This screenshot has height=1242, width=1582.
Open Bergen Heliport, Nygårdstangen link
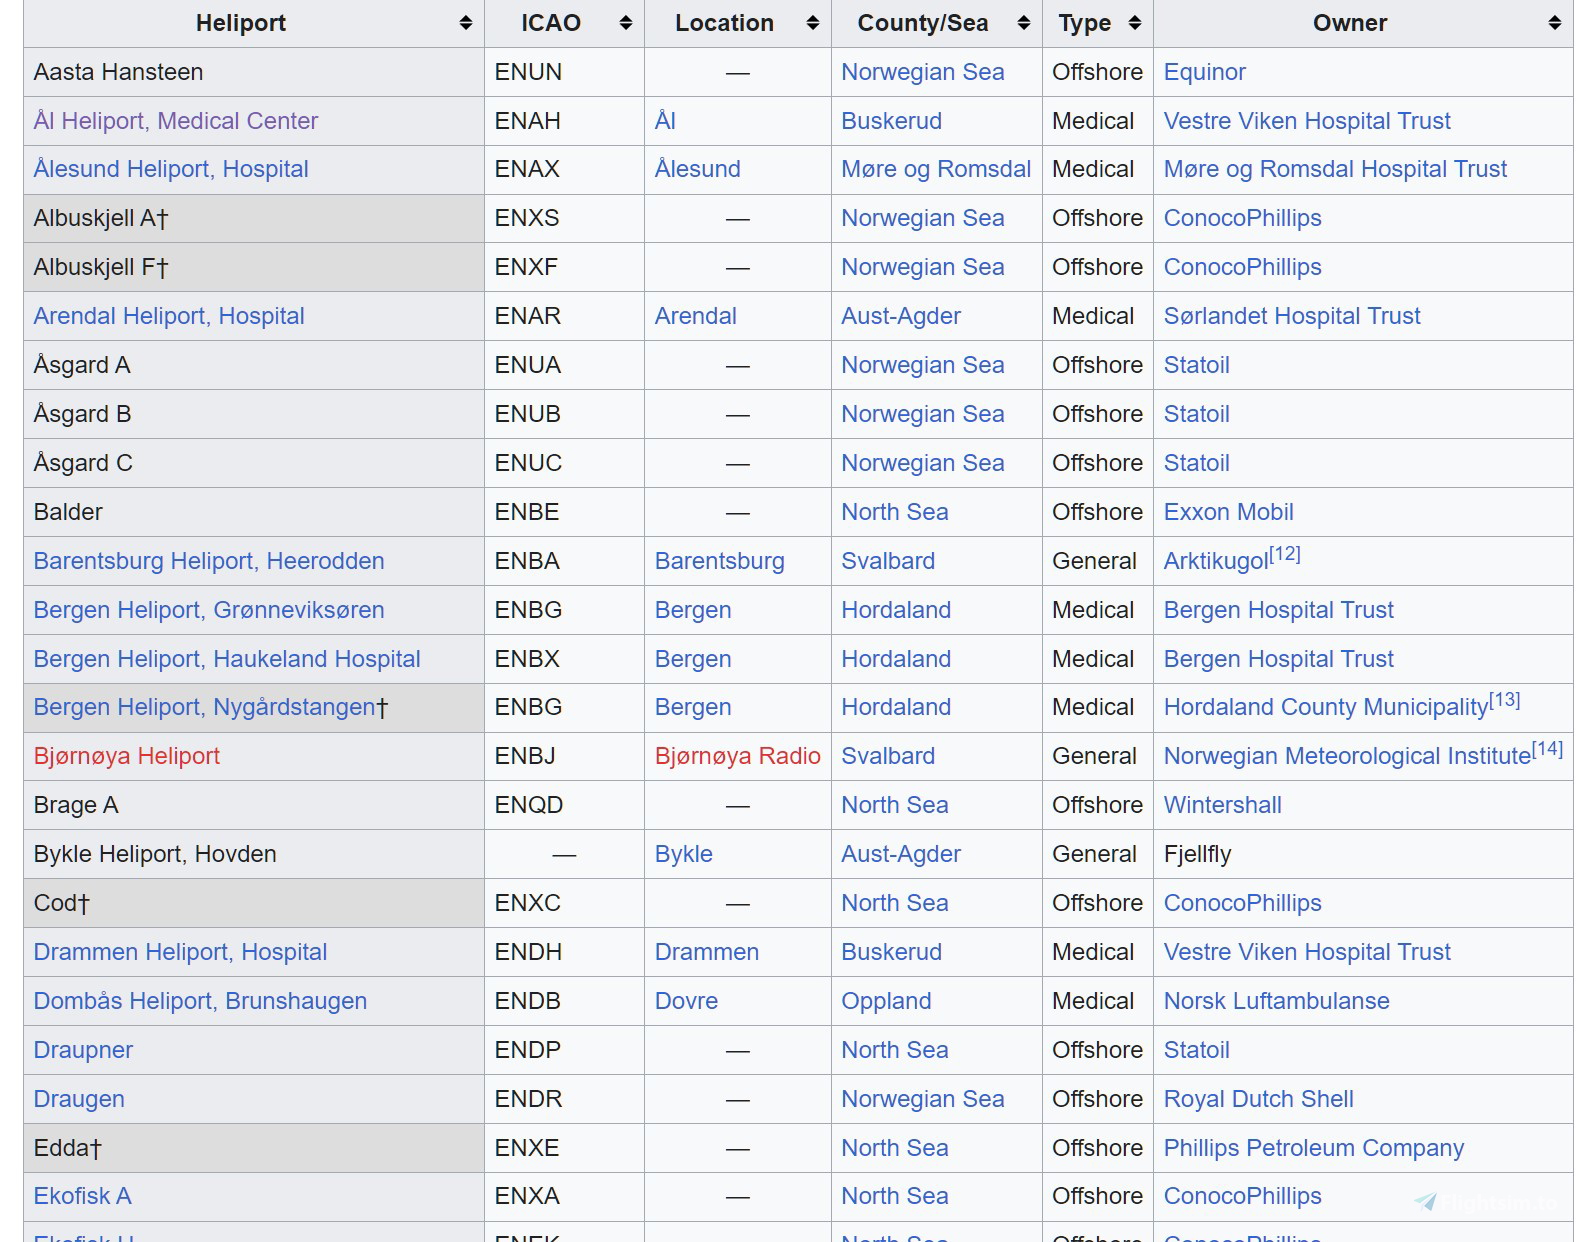pos(205,707)
